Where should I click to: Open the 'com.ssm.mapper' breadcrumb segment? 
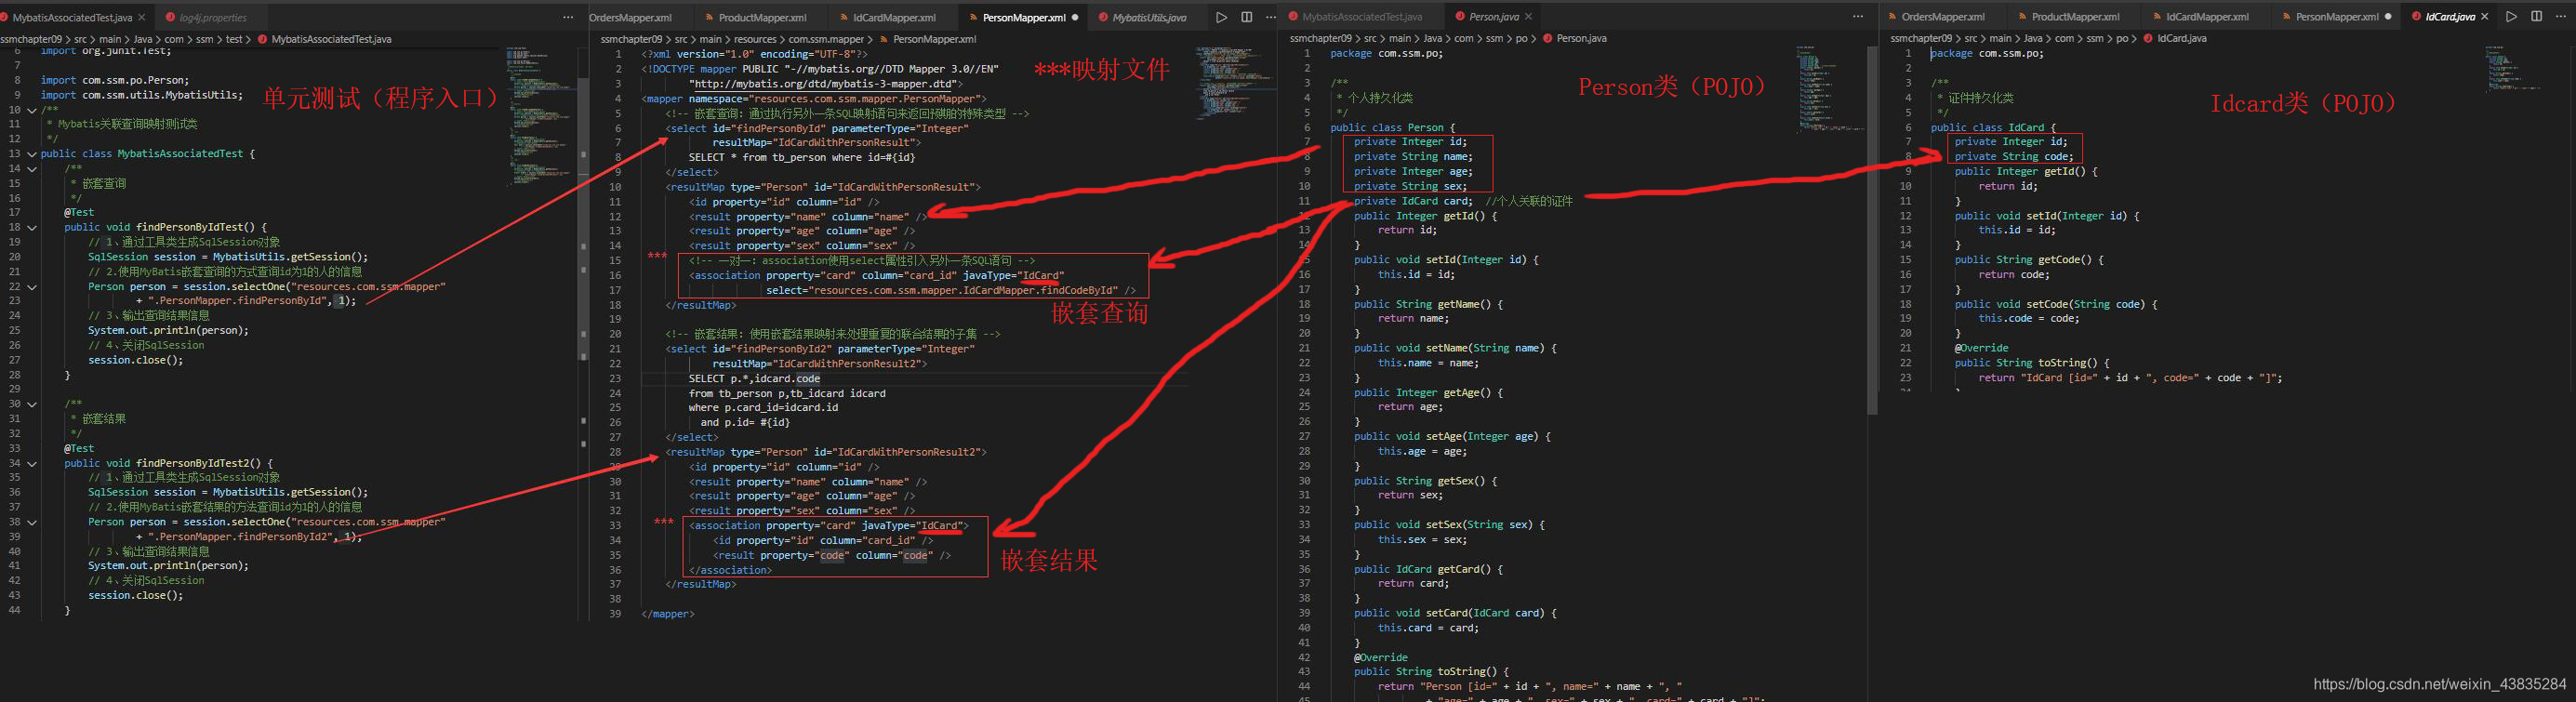(x=826, y=39)
